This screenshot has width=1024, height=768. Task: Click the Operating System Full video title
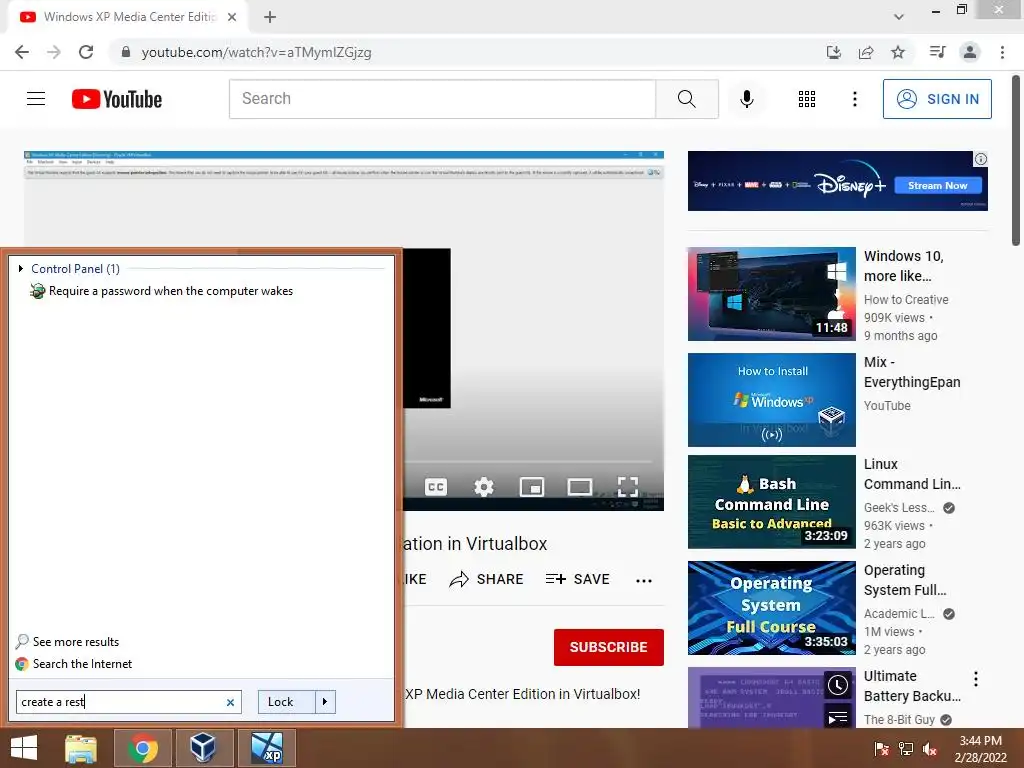click(x=905, y=580)
